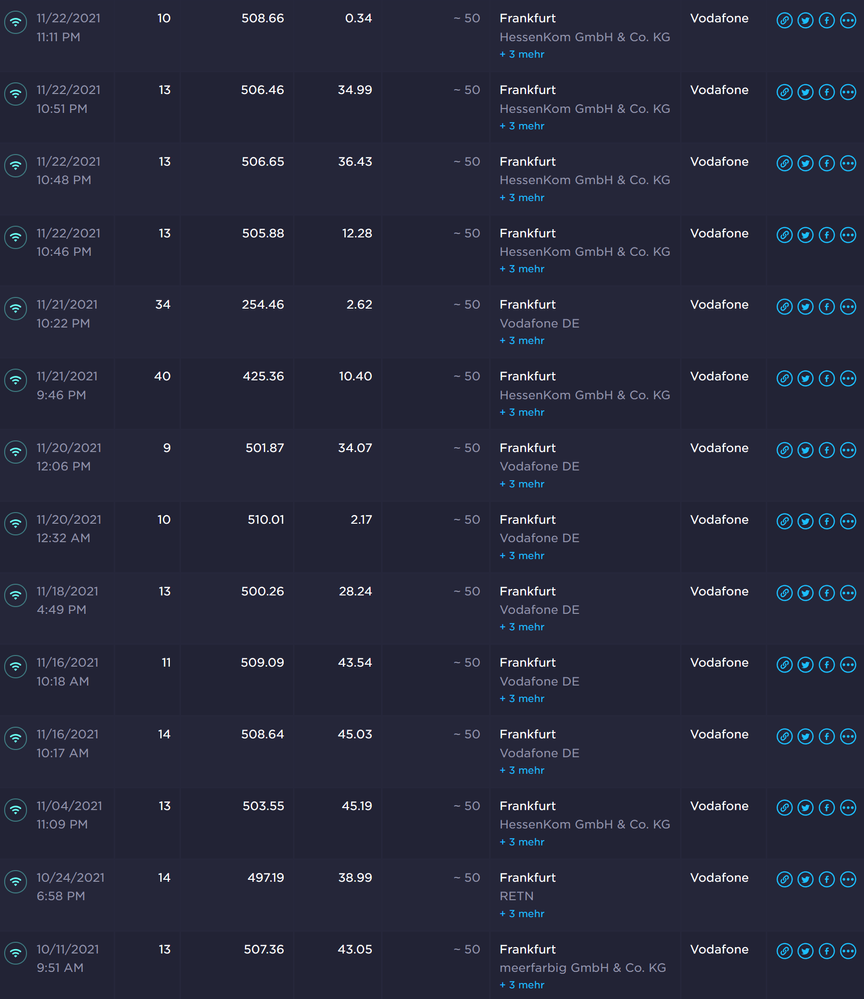The image size is (864, 999).
Task: Click Frankfurt in 11/16/2021 10:17 AM row
Action: click(x=528, y=735)
